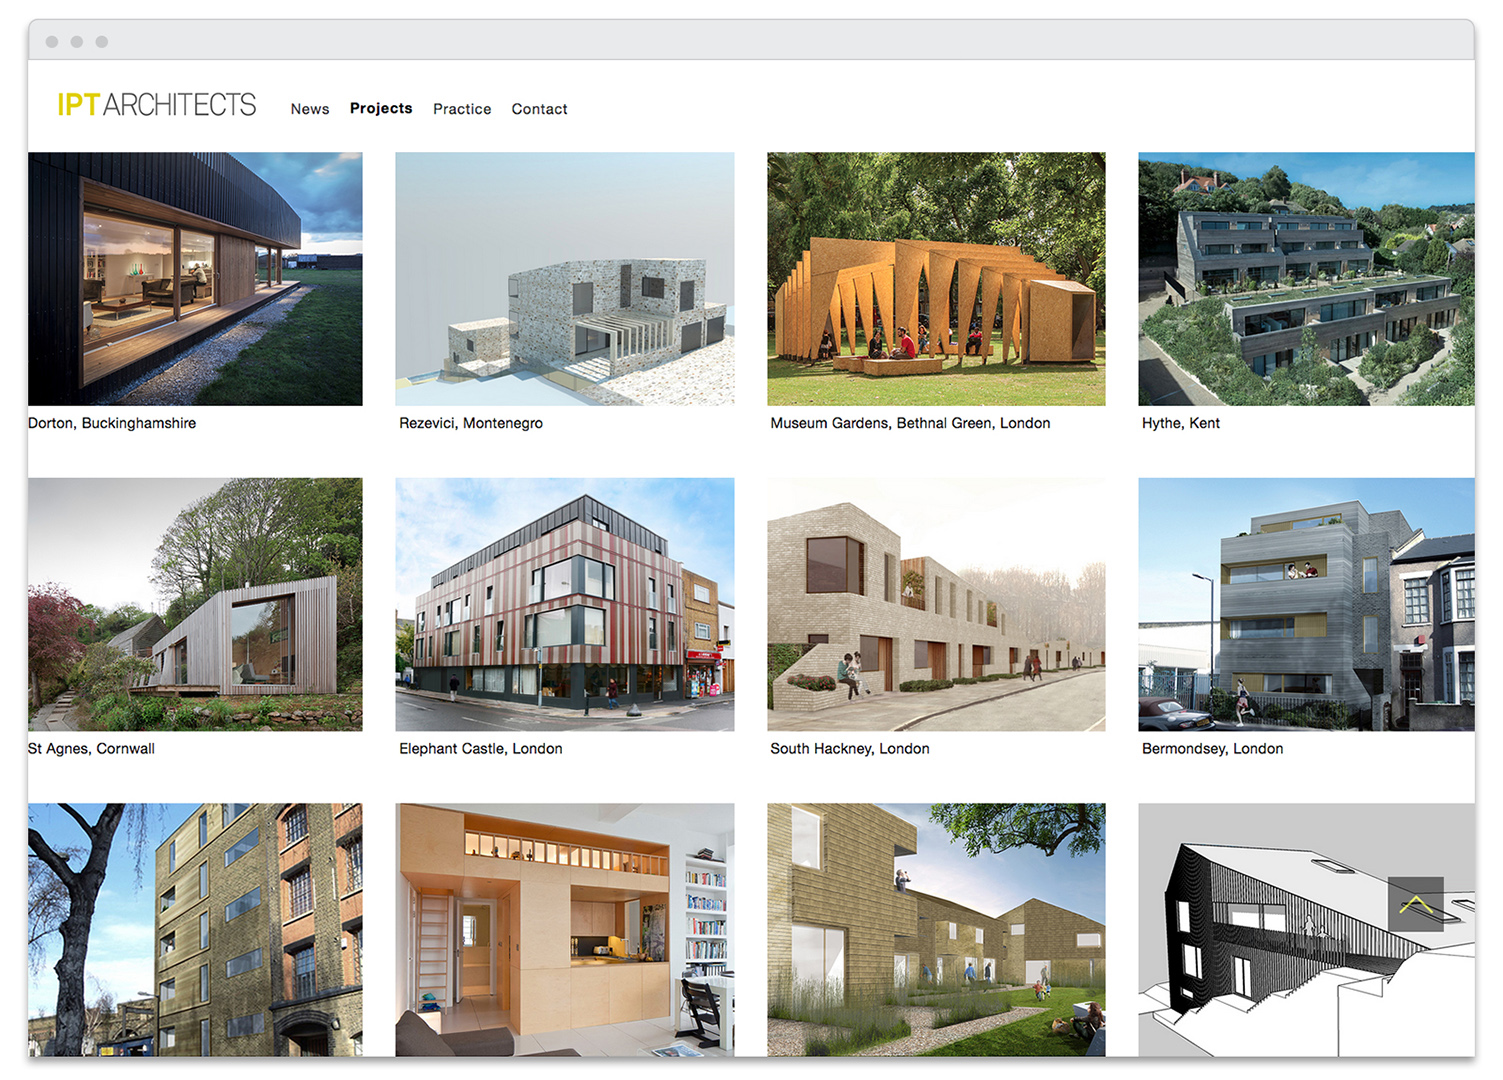View the Bermondsey grey apartment block image
This screenshot has width=1503, height=1080.
(1306, 604)
